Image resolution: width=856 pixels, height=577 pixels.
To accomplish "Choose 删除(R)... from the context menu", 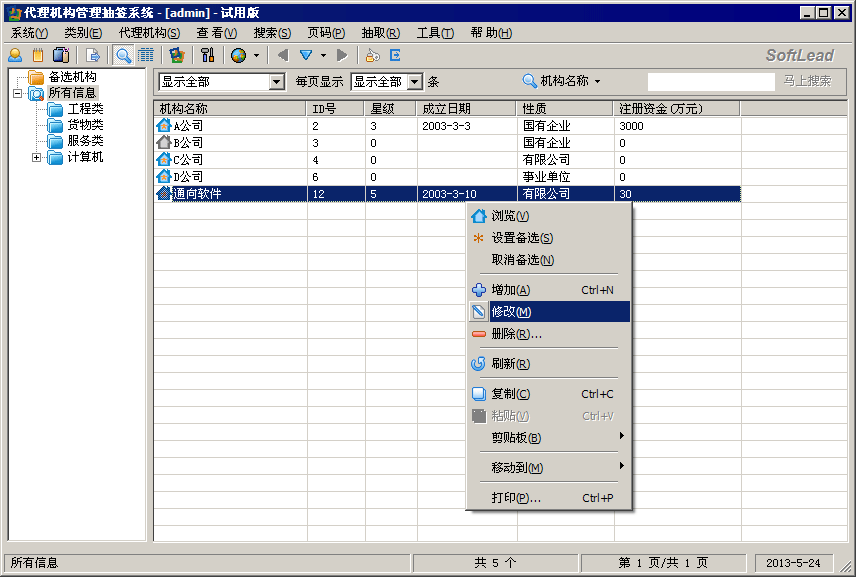I will point(549,334).
